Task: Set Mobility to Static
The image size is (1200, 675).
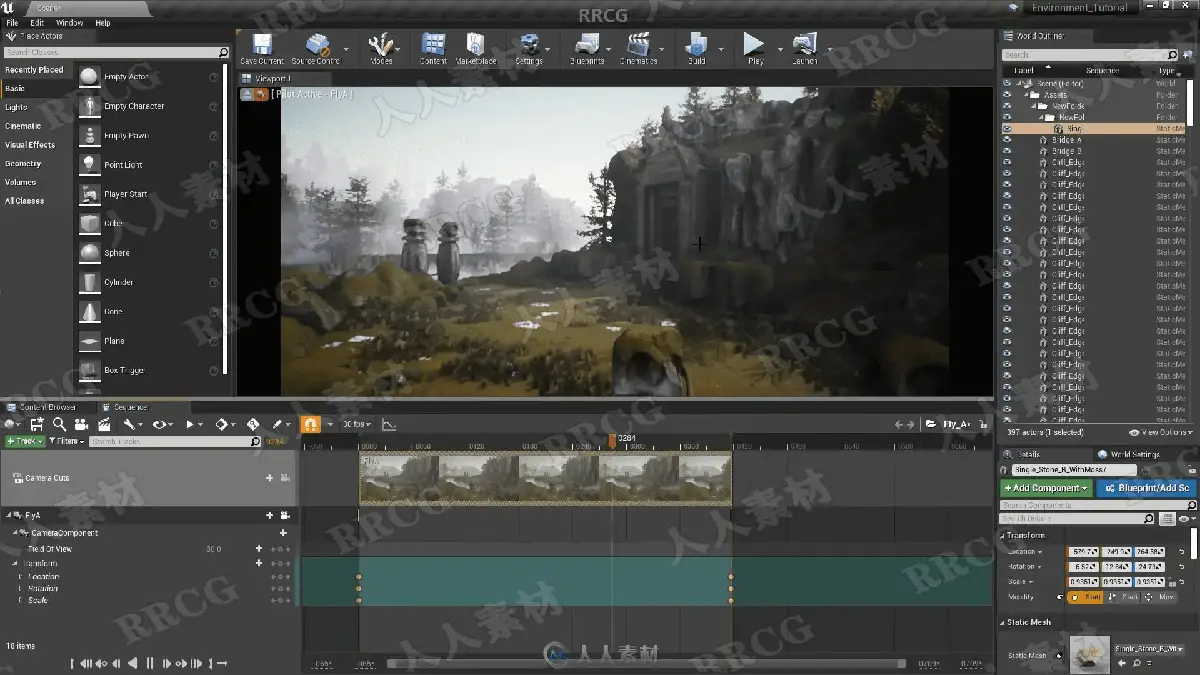Action: pos(1086,597)
